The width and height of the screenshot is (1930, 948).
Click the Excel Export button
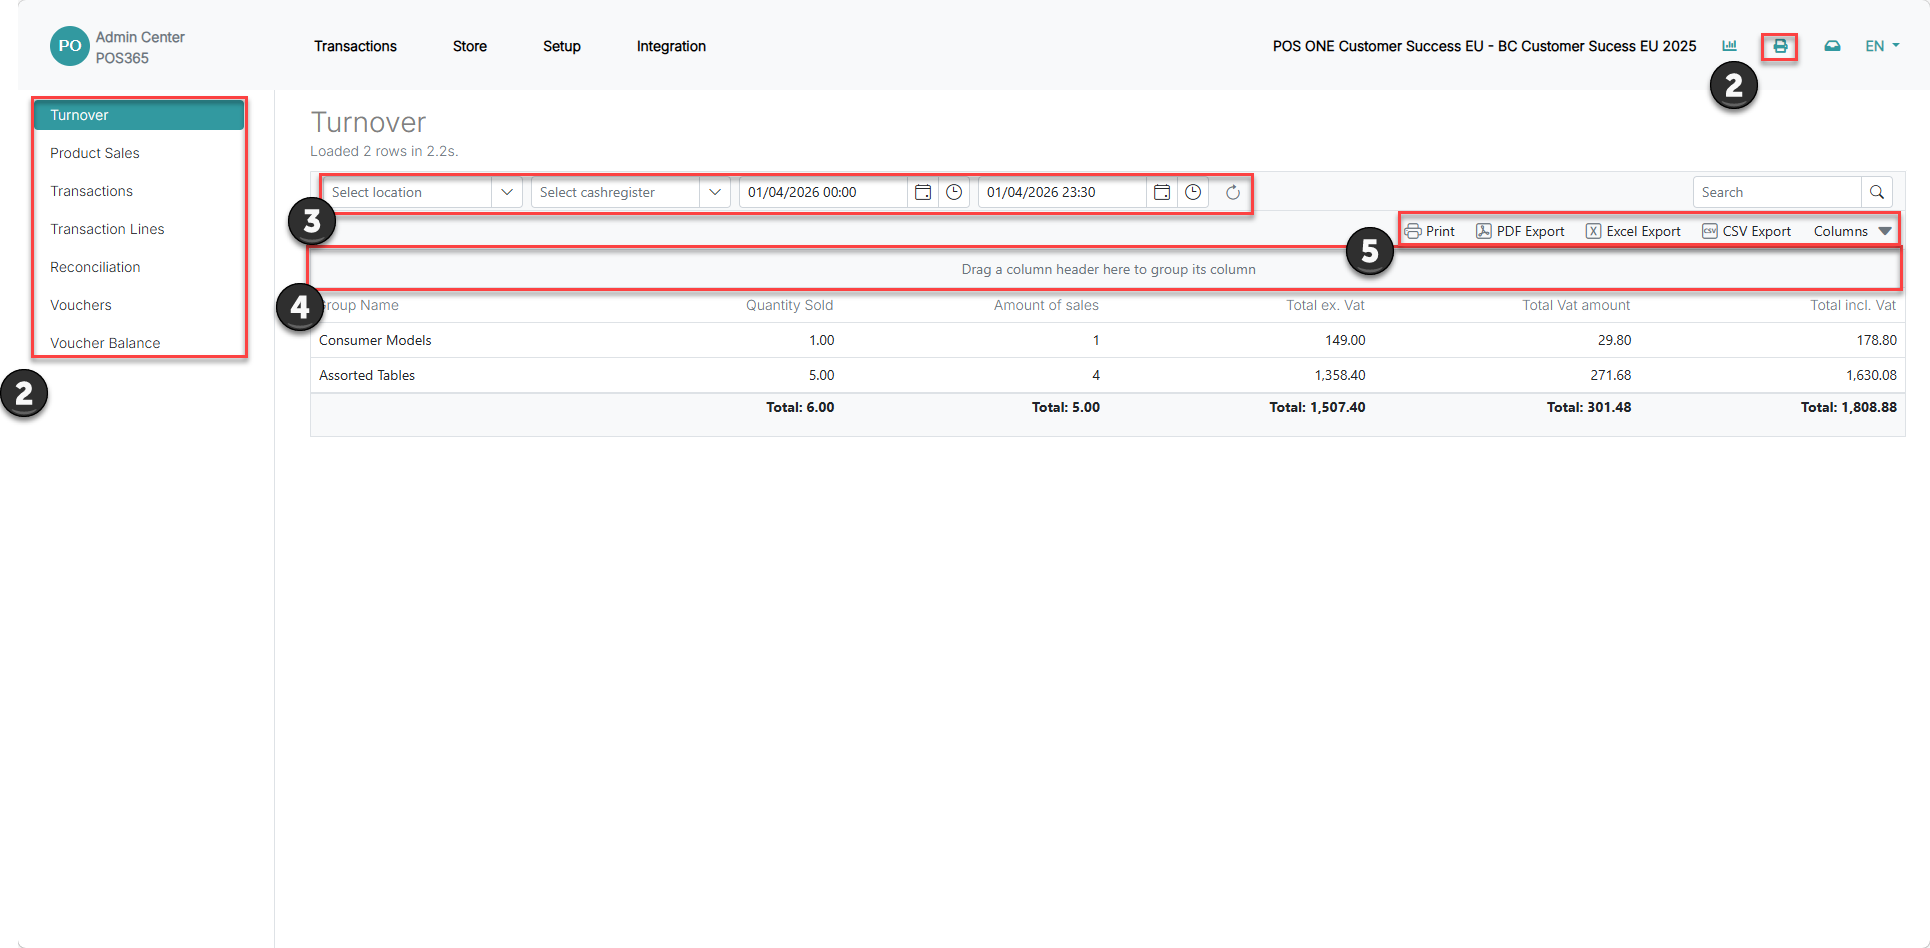pyautogui.click(x=1633, y=231)
